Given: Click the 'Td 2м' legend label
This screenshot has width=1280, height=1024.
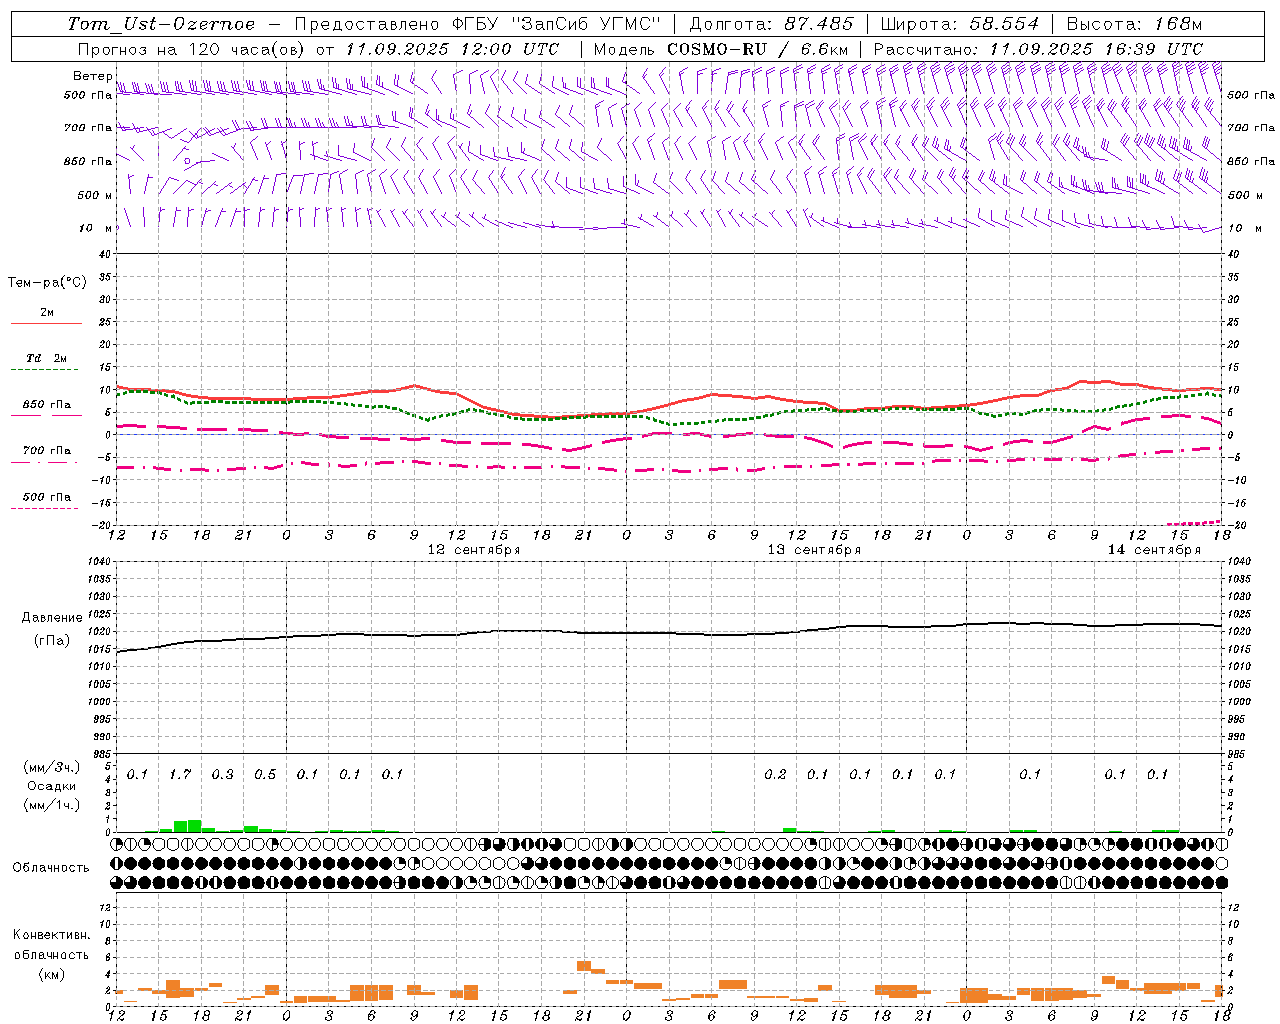Looking at the screenshot, I should click(47, 358).
